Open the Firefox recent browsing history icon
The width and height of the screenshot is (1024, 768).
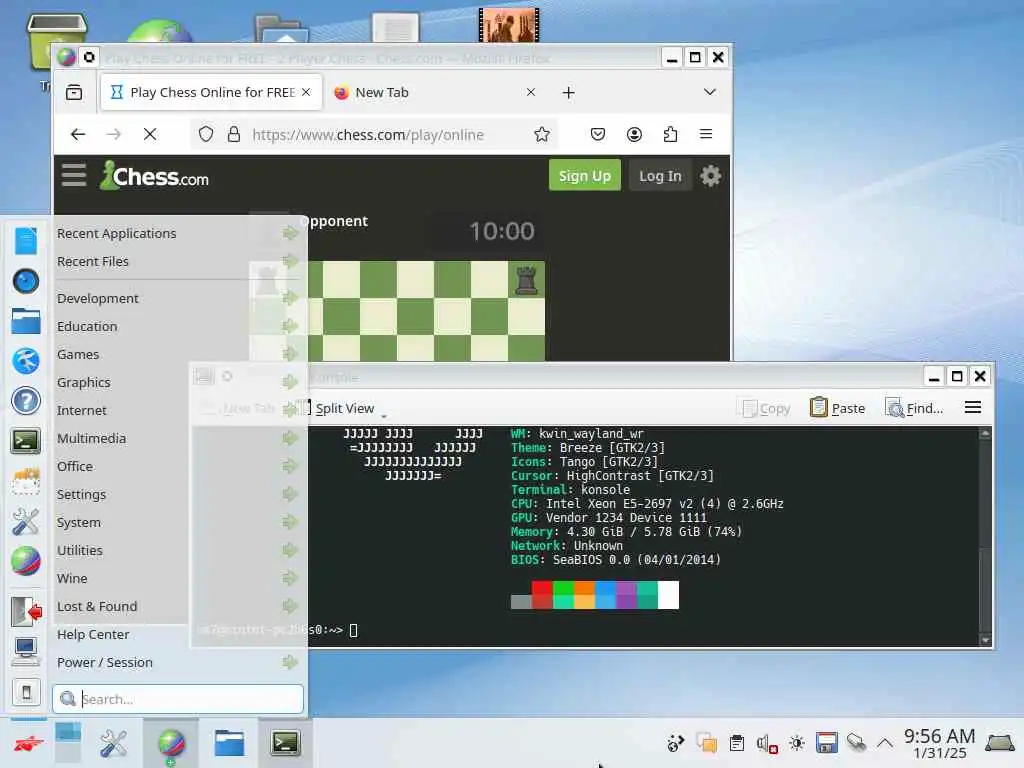pos(74,92)
